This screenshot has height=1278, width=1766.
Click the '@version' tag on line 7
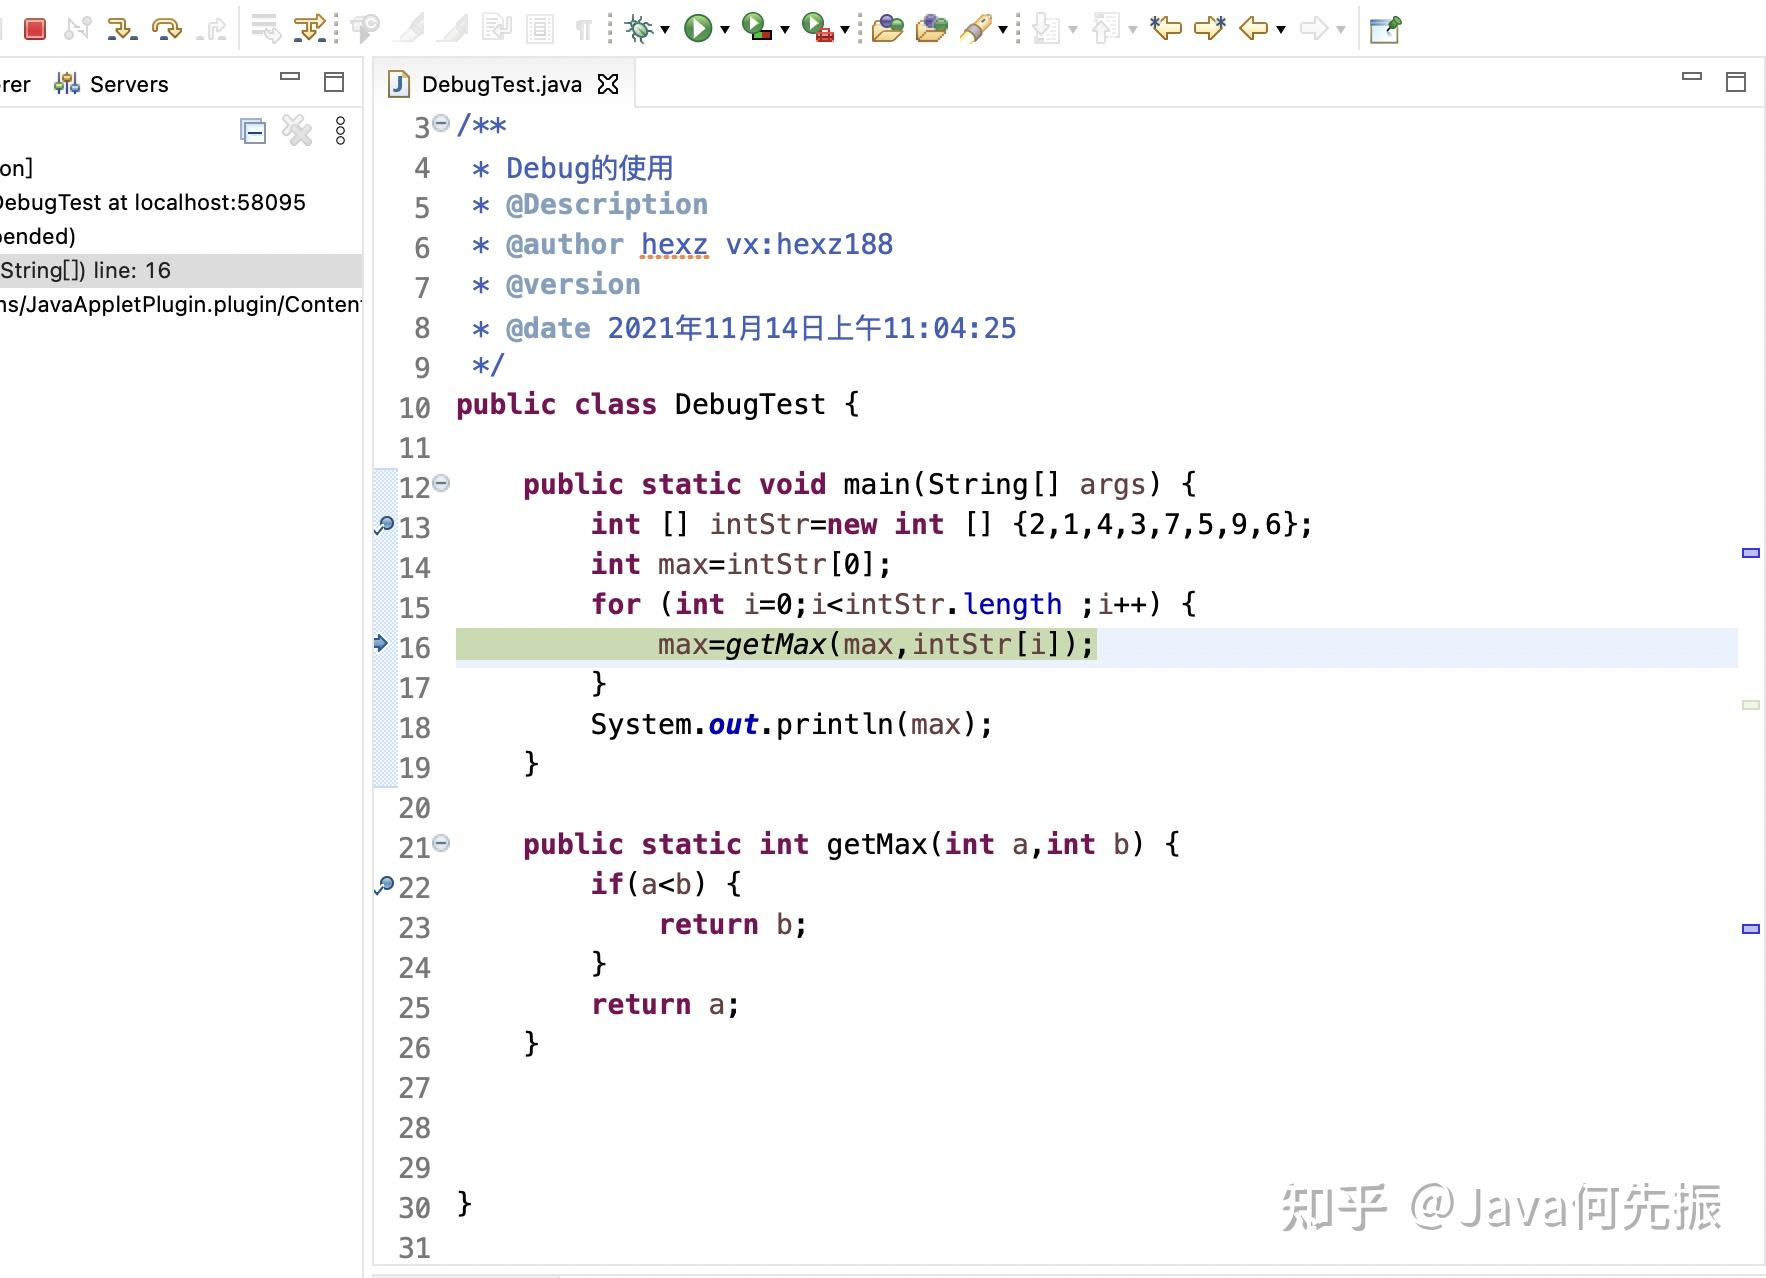(x=573, y=285)
